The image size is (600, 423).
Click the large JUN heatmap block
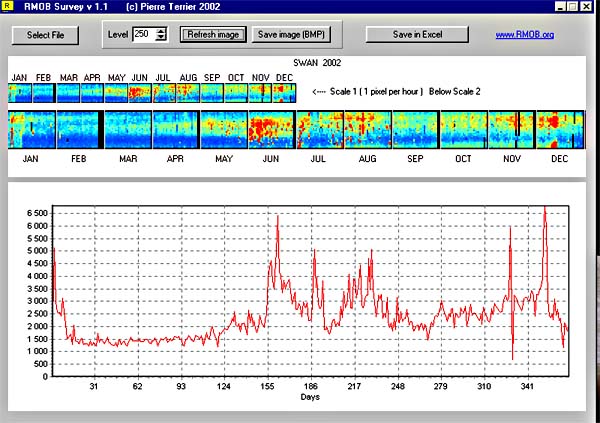(x=270, y=130)
